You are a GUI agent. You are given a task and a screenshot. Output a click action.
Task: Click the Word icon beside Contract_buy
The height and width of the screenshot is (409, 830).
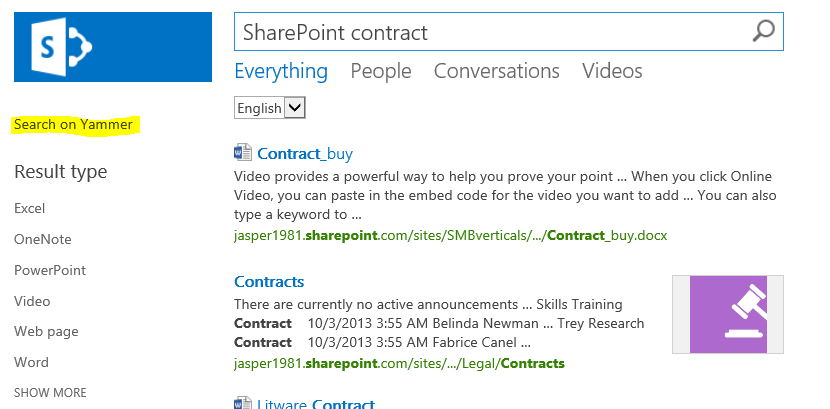(x=243, y=153)
